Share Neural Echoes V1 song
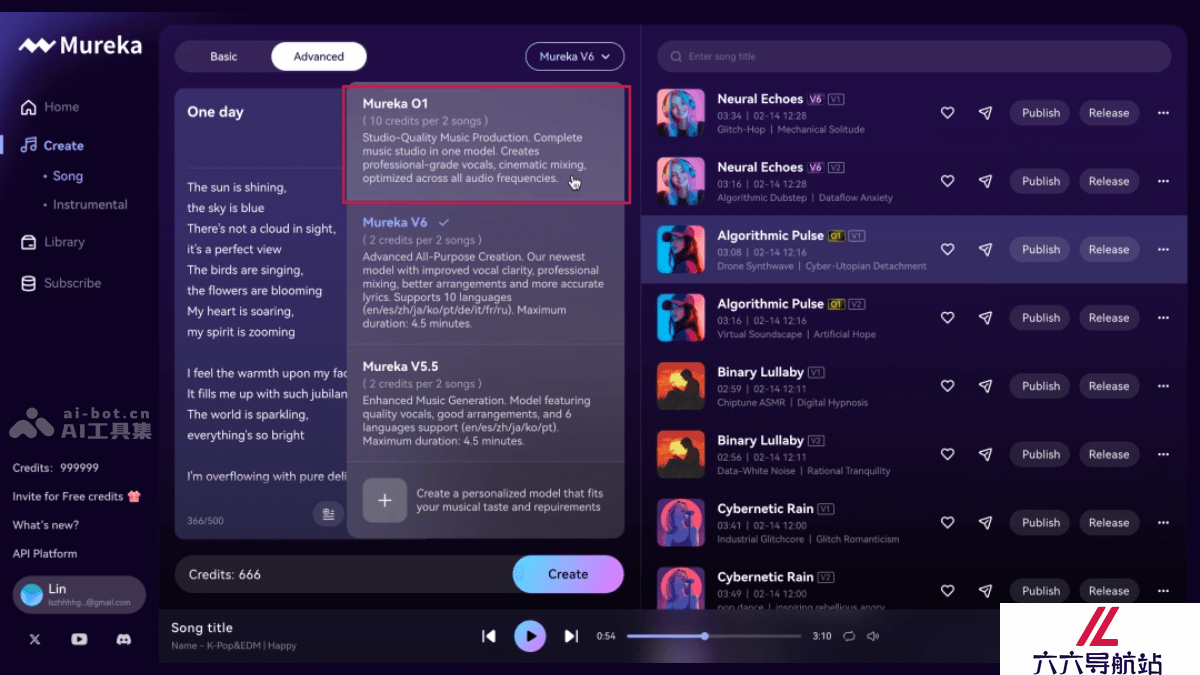 click(x=985, y=113)
